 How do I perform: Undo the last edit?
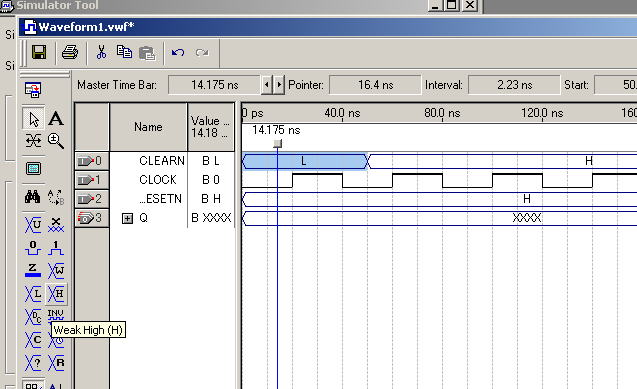tap(178, 53)
